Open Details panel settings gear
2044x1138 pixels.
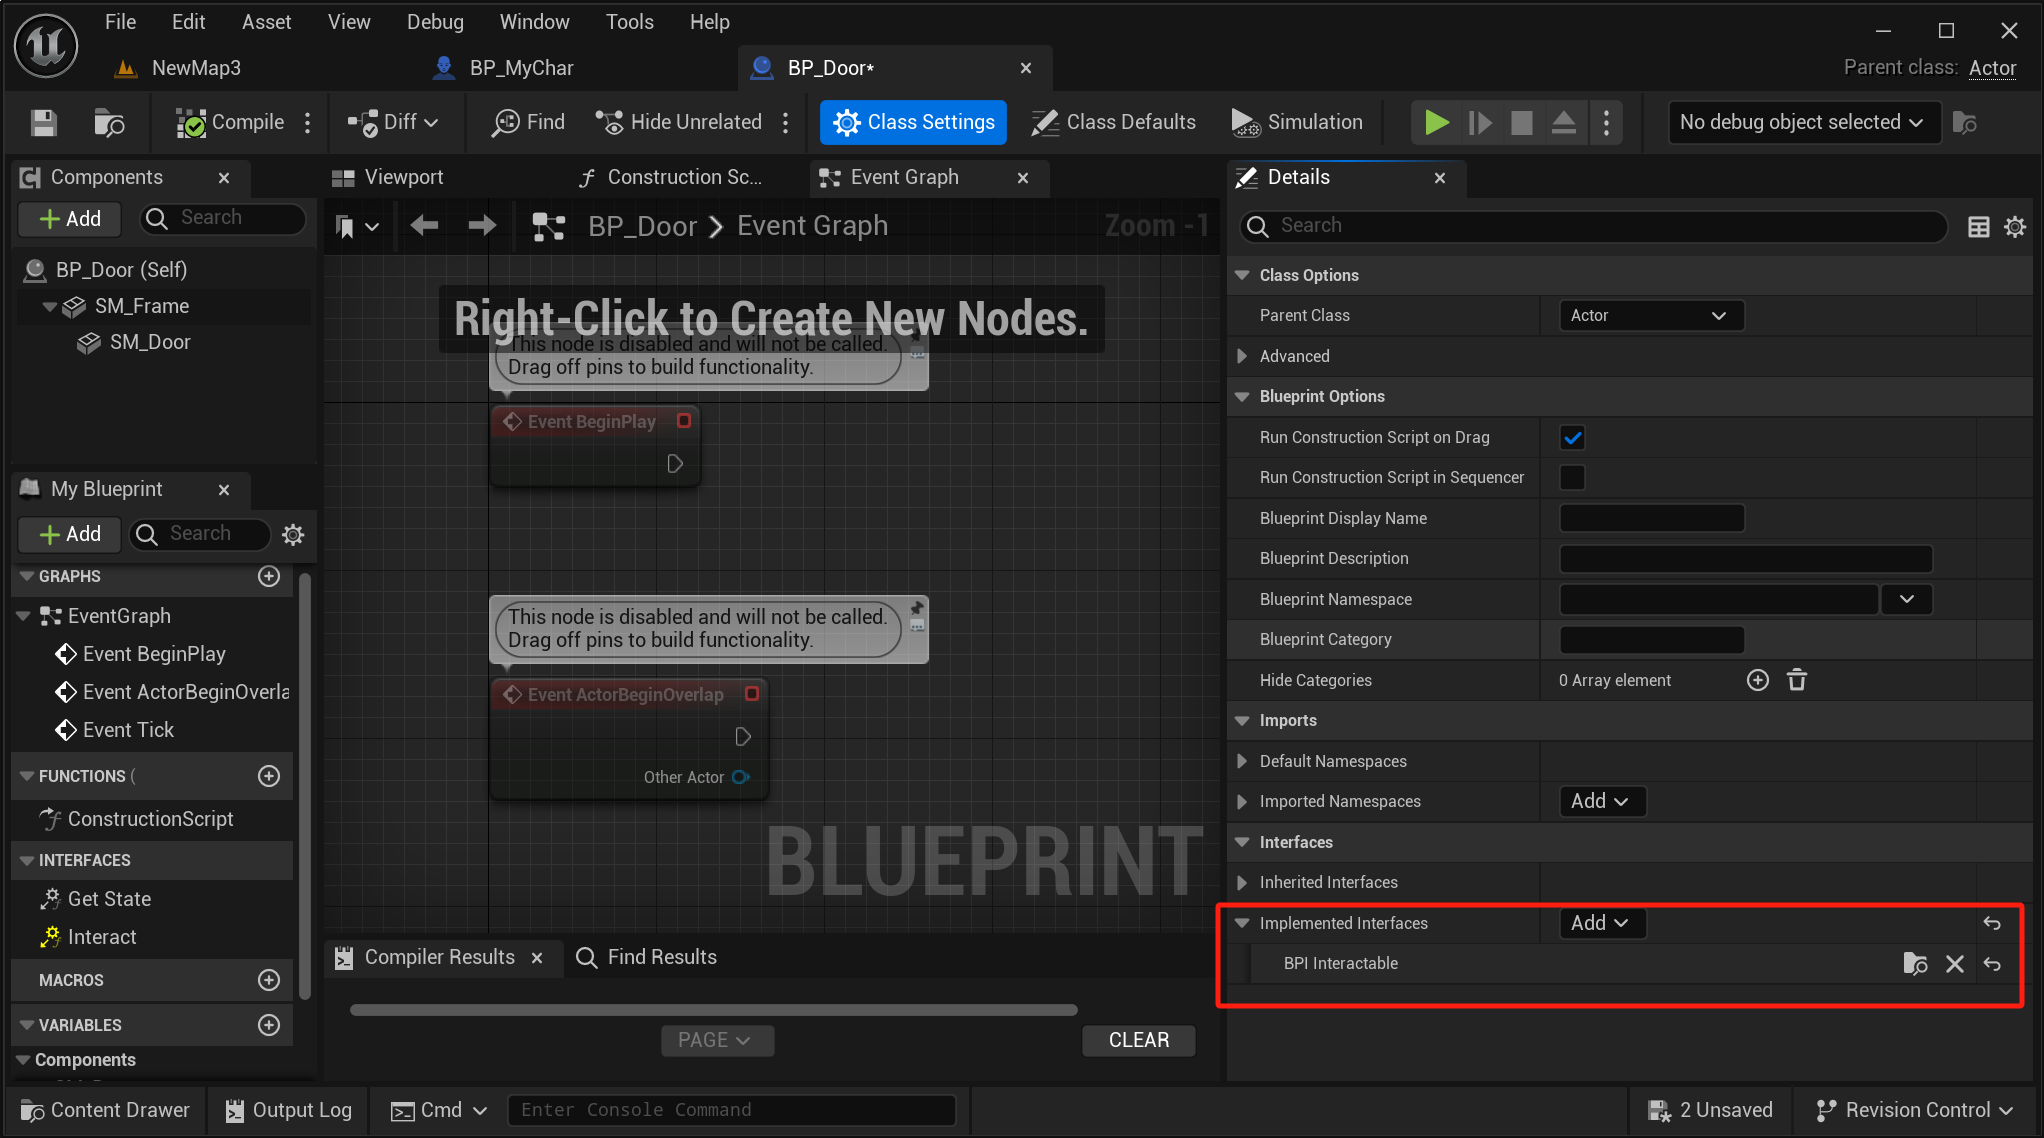pos(2015,227)
